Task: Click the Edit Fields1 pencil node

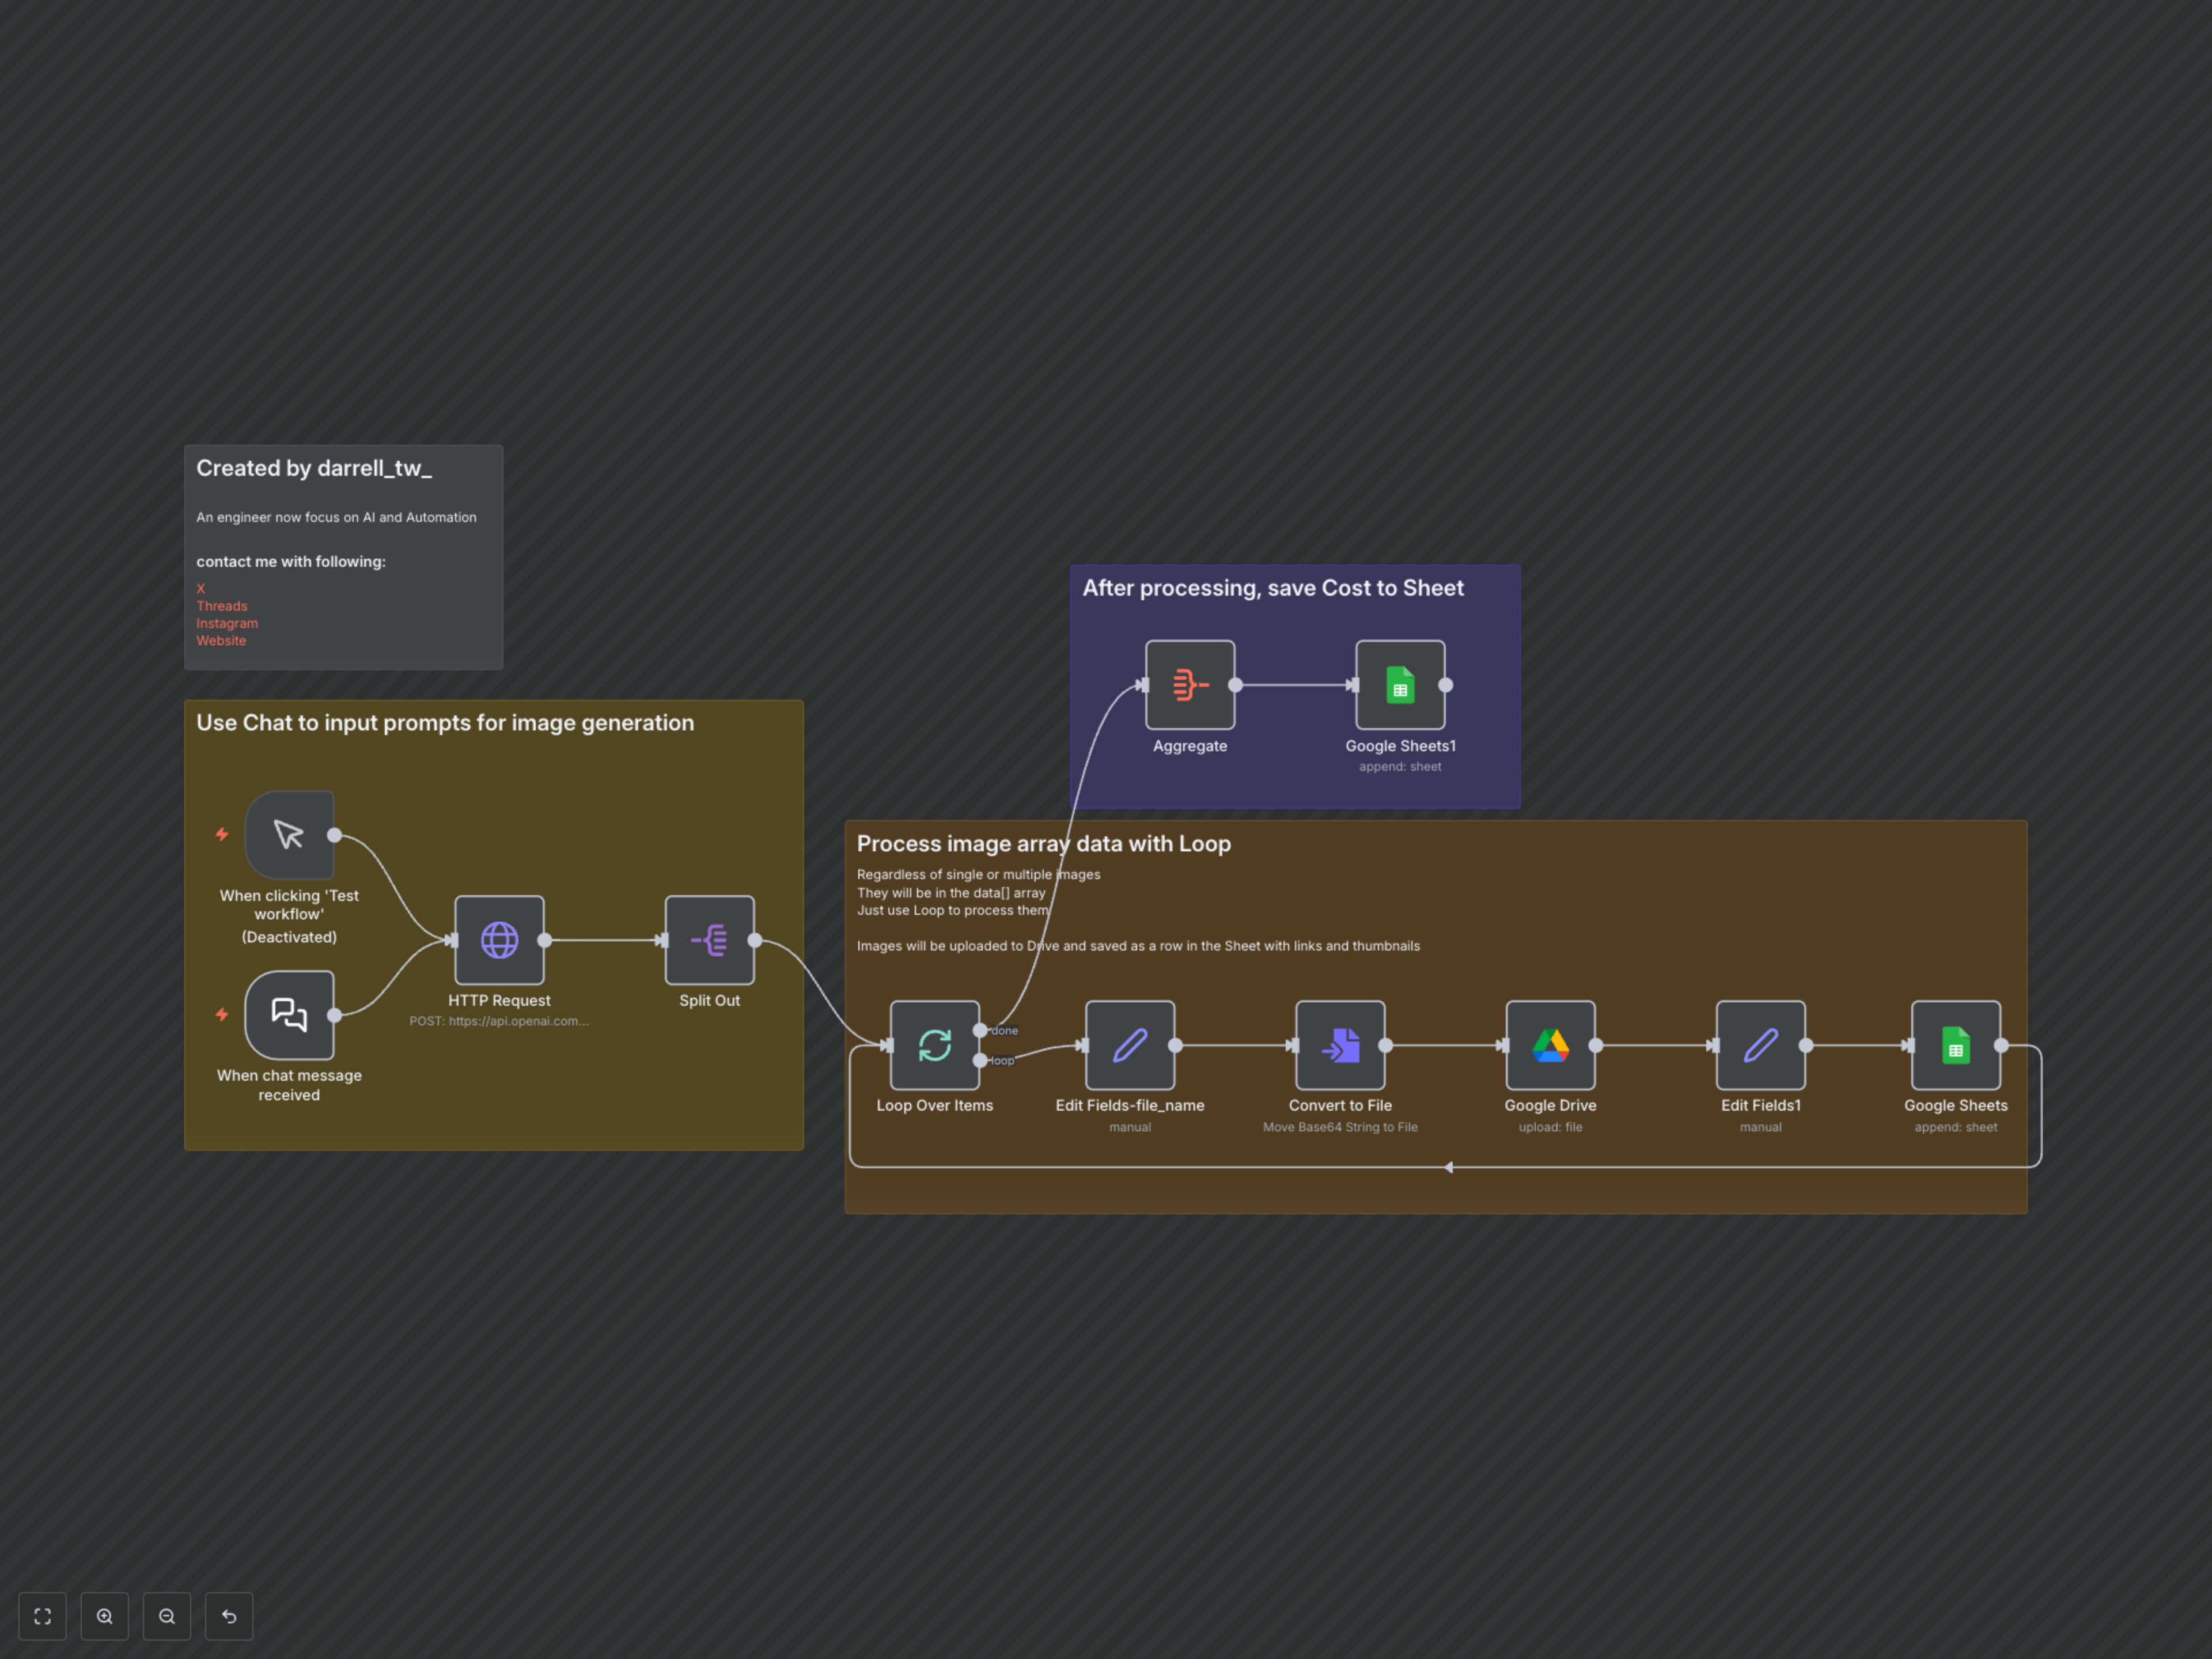Action: click(1760, 1045)
